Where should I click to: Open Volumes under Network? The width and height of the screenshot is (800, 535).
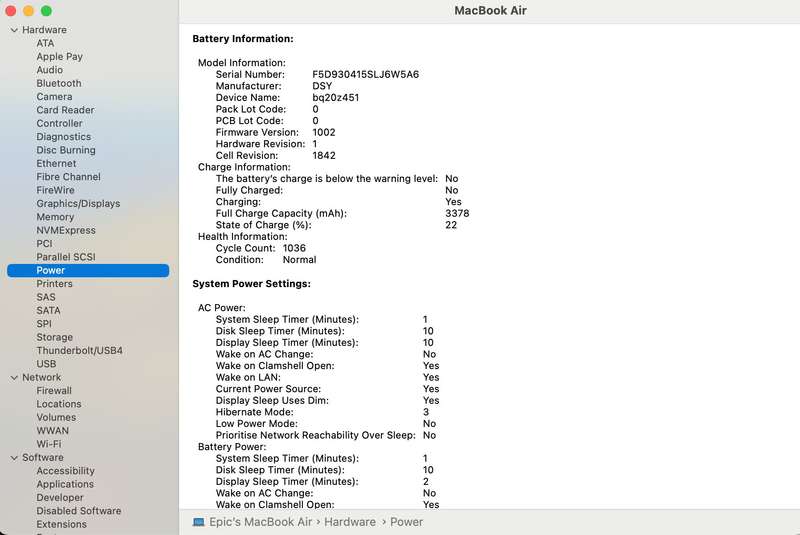pyautogui.click(x=56, y=417)
